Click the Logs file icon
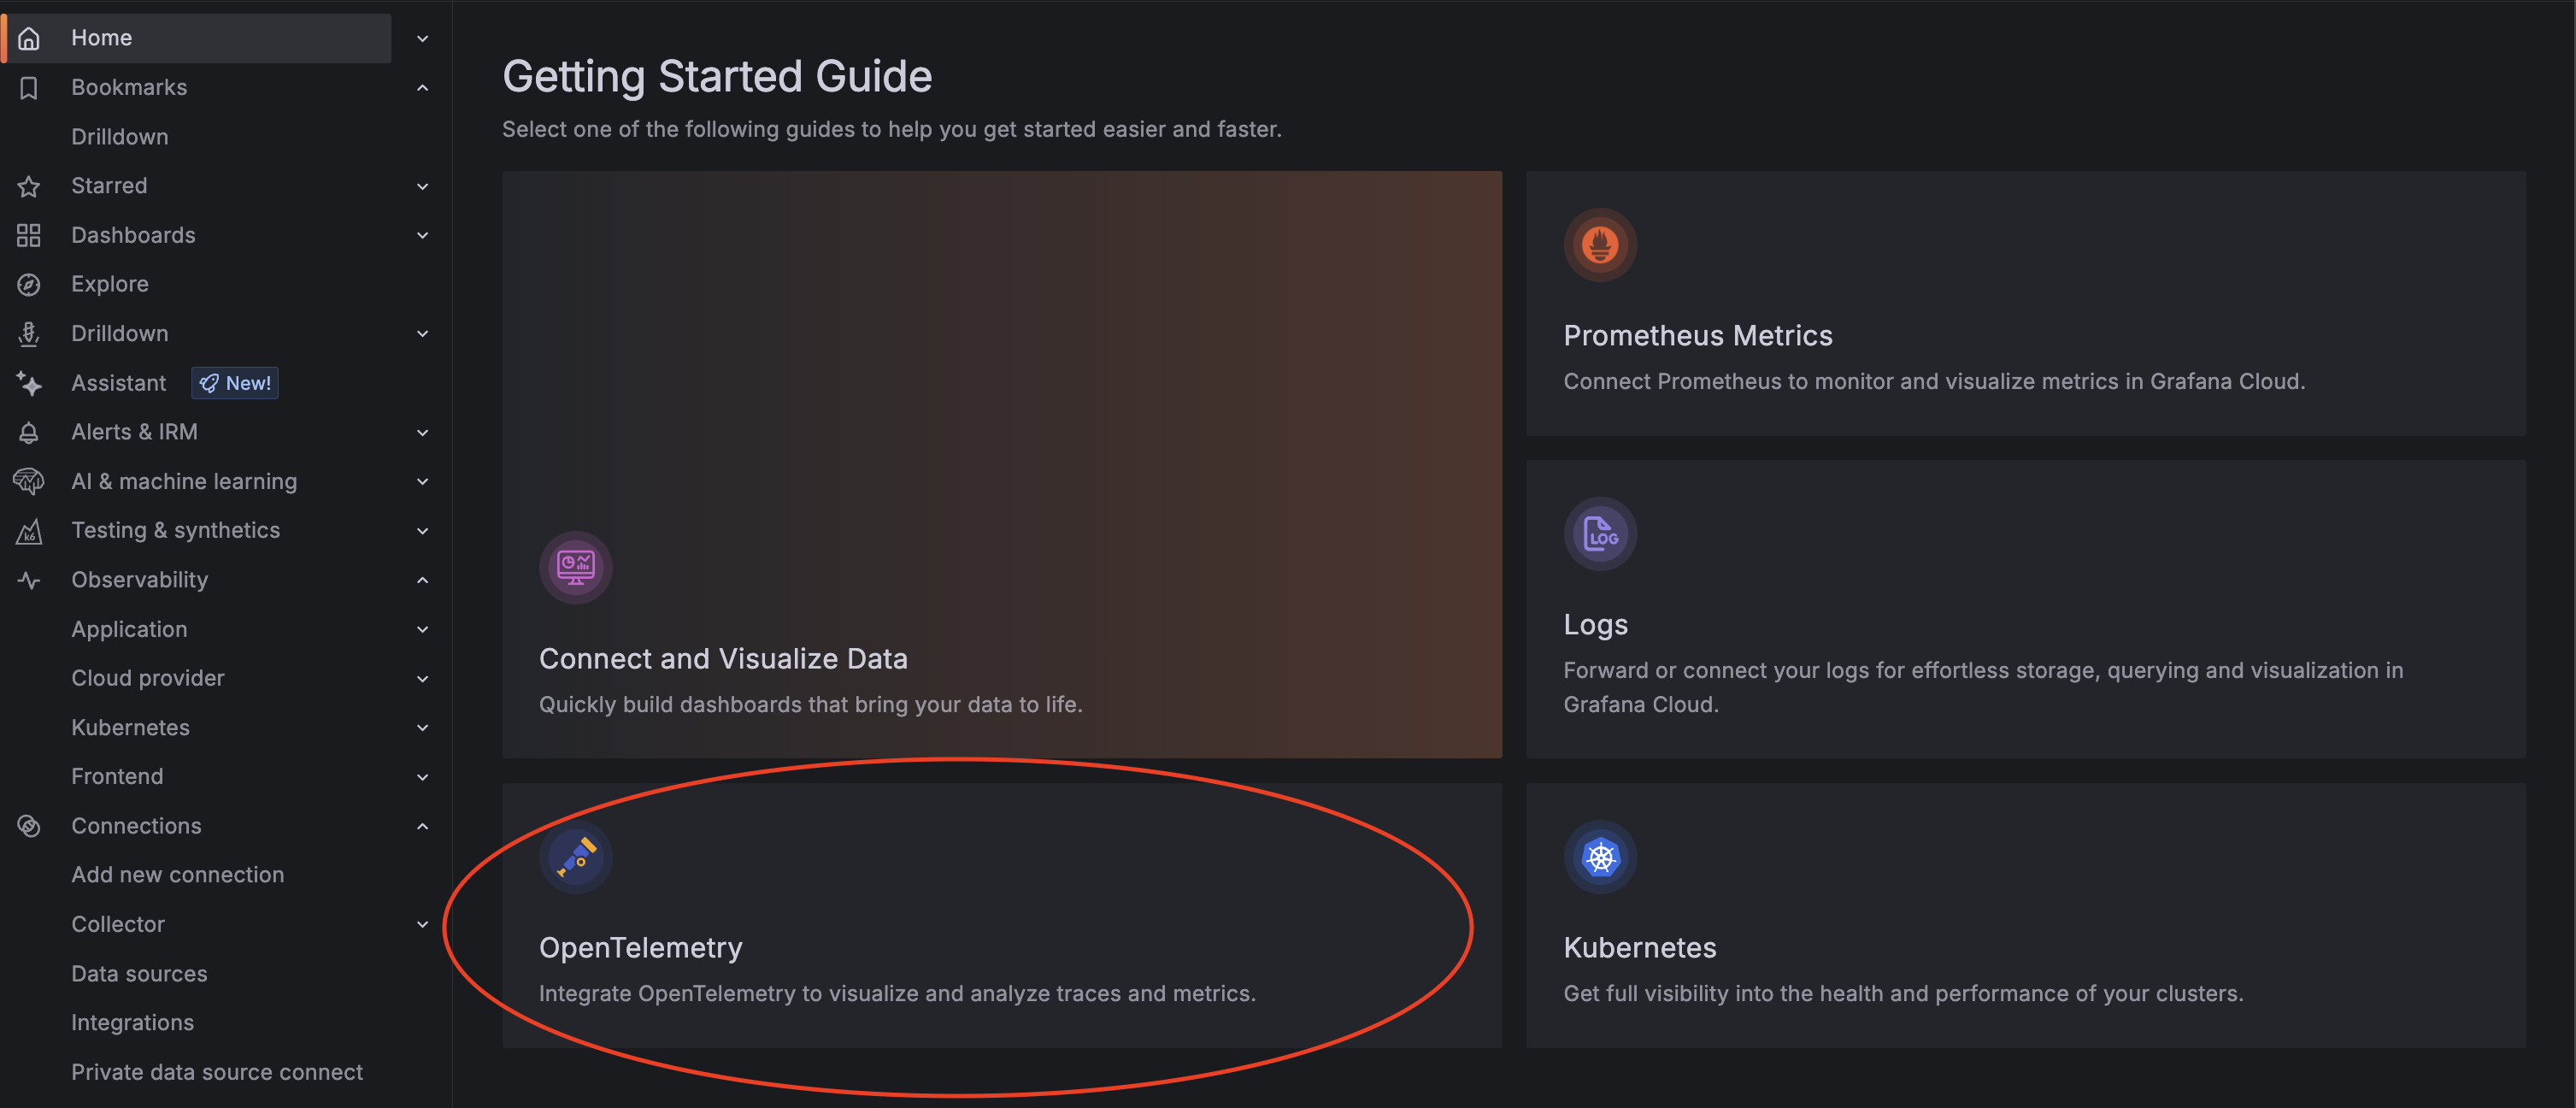This screenshot has width=2576, height=1108. [x=1600, y=534]
